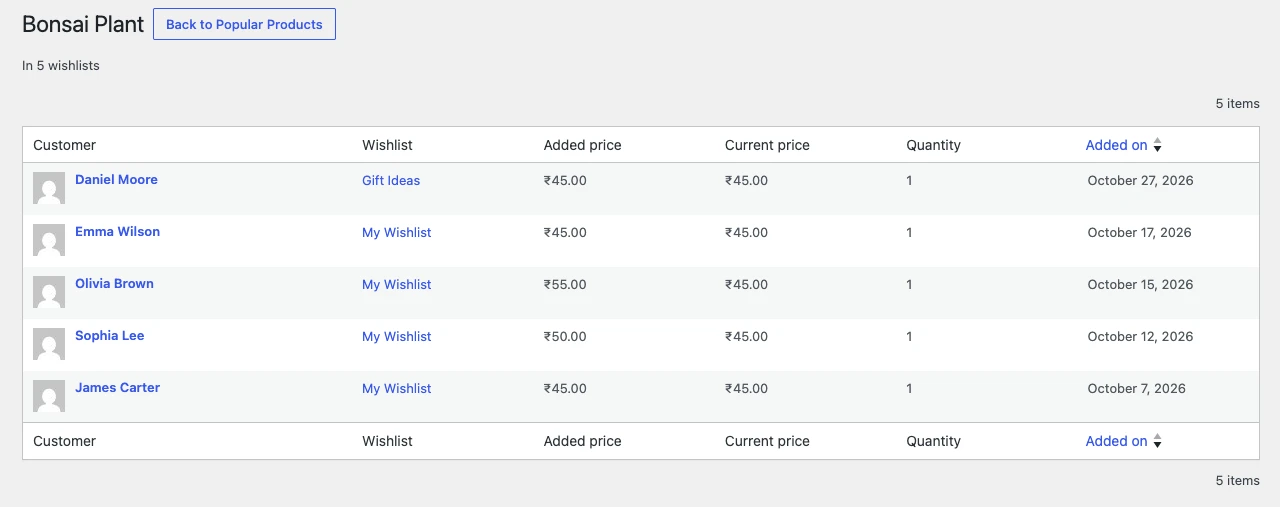The width and height of the screenshot is (1280, 507).
Task: Open Olivia Brown's avatar thumbnail
Action: (49, 292)
